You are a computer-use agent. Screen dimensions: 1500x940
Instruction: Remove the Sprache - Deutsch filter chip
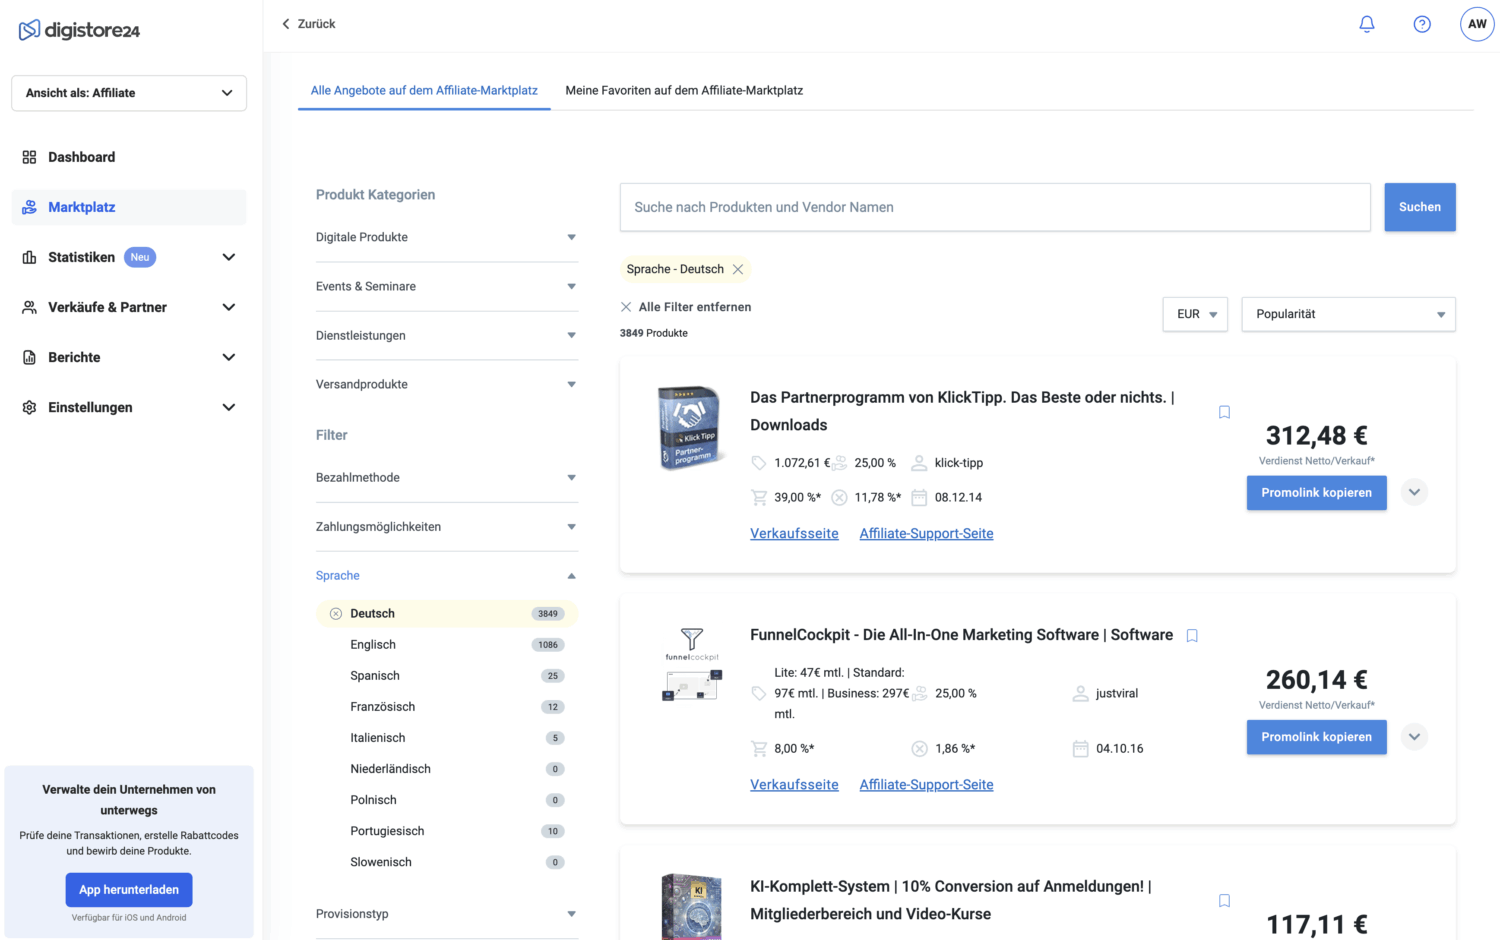pos(738,269)
